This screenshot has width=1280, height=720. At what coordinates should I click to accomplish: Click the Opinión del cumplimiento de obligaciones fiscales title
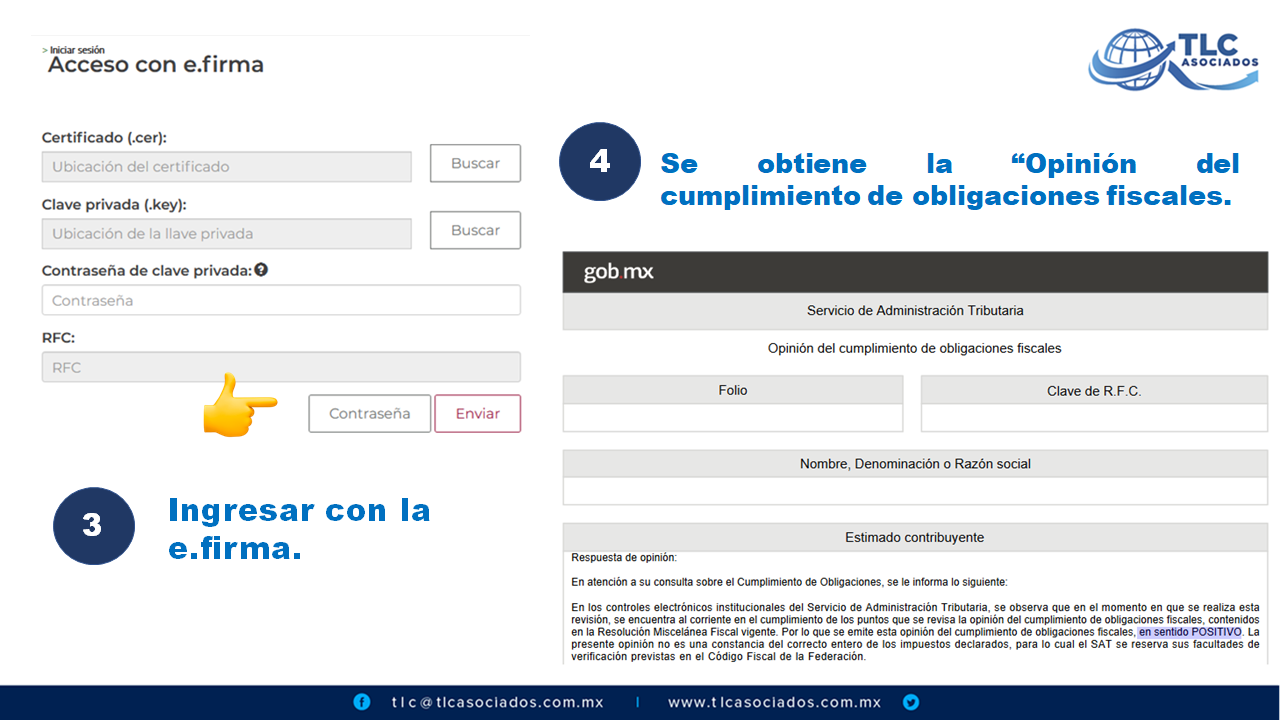pos(915,349)
